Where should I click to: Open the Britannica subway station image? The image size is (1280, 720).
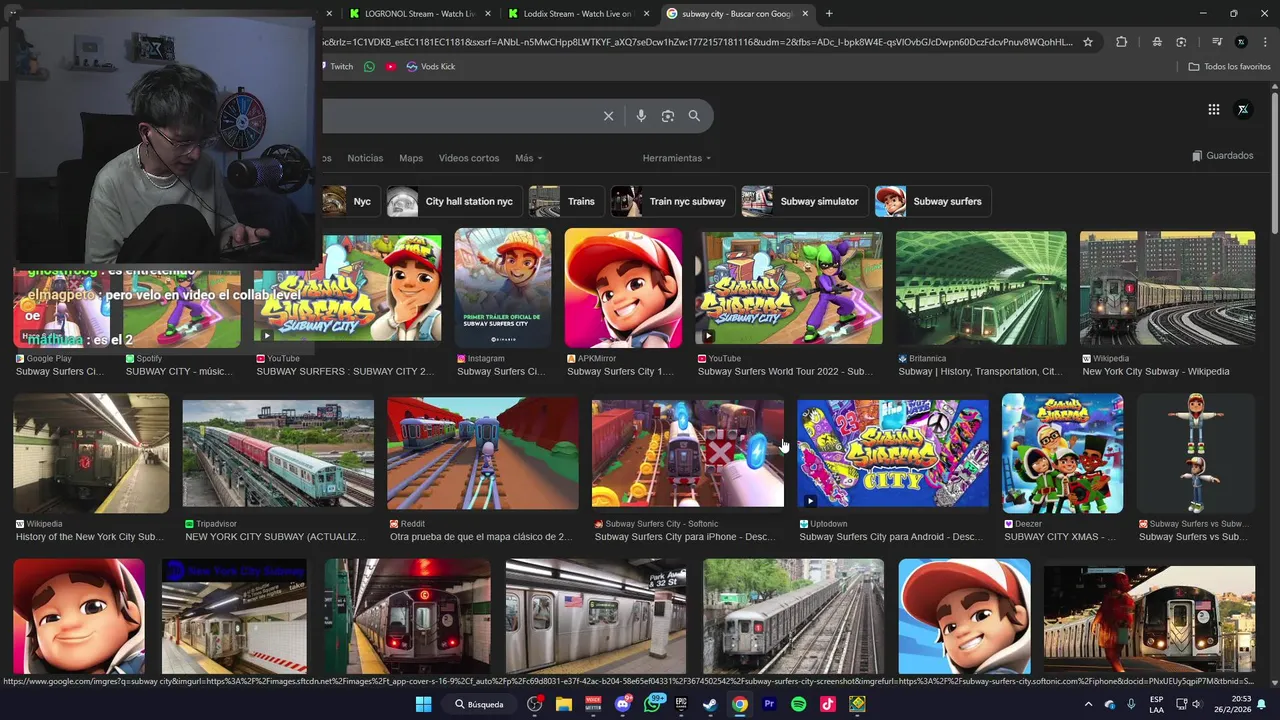pyautogui.click(x=981, y=288)
